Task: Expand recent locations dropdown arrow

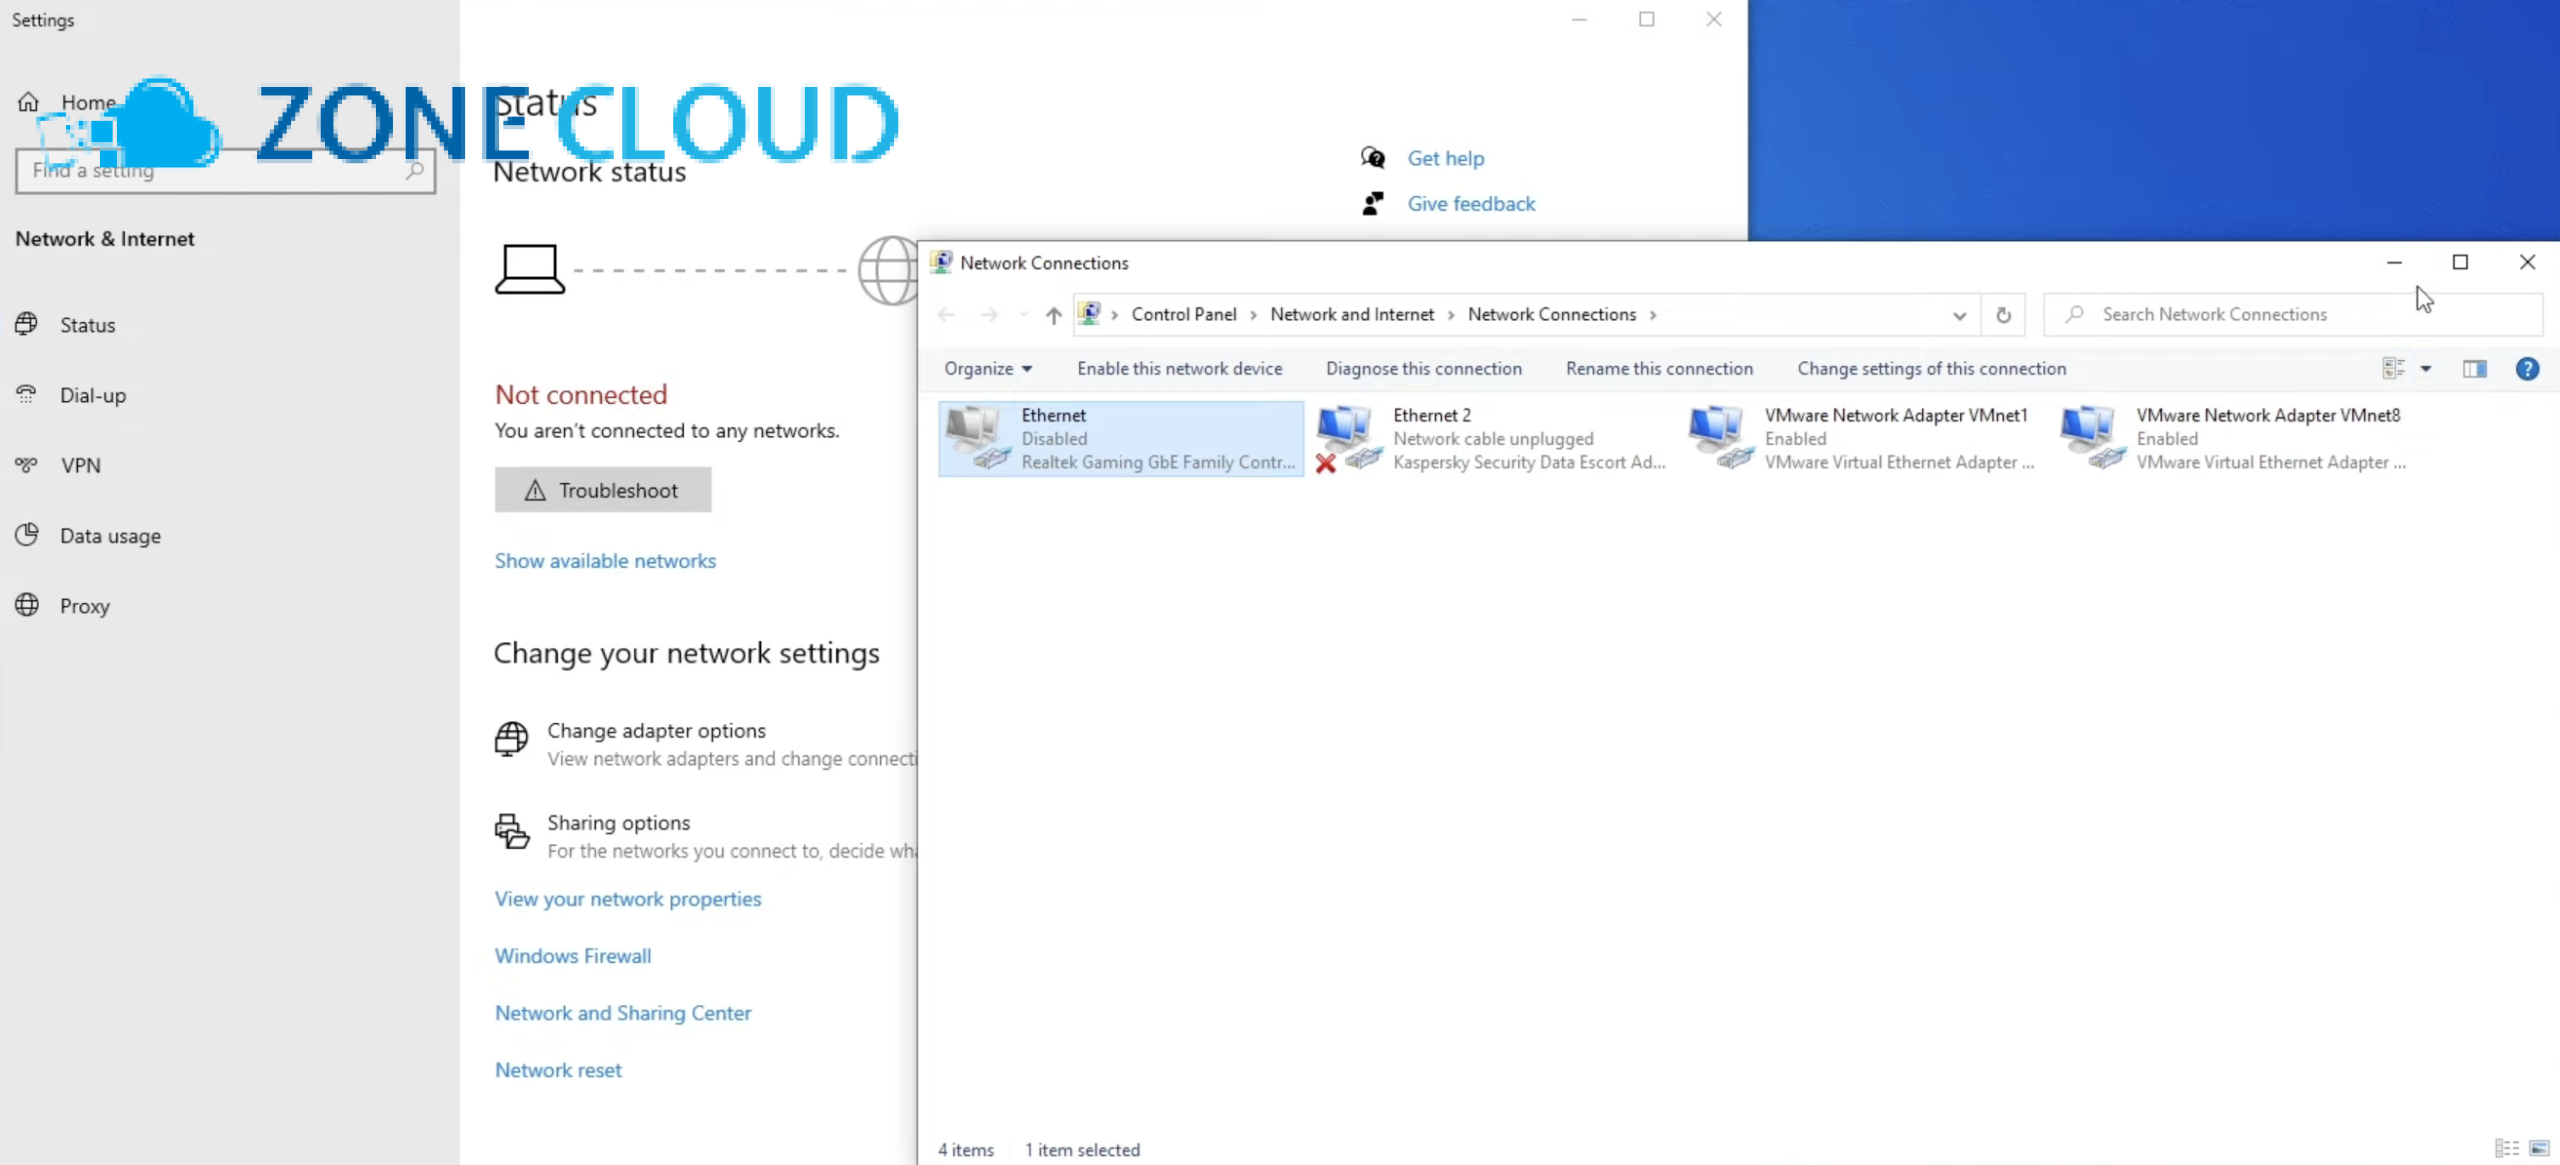Action: click(x=1023, y=315)
